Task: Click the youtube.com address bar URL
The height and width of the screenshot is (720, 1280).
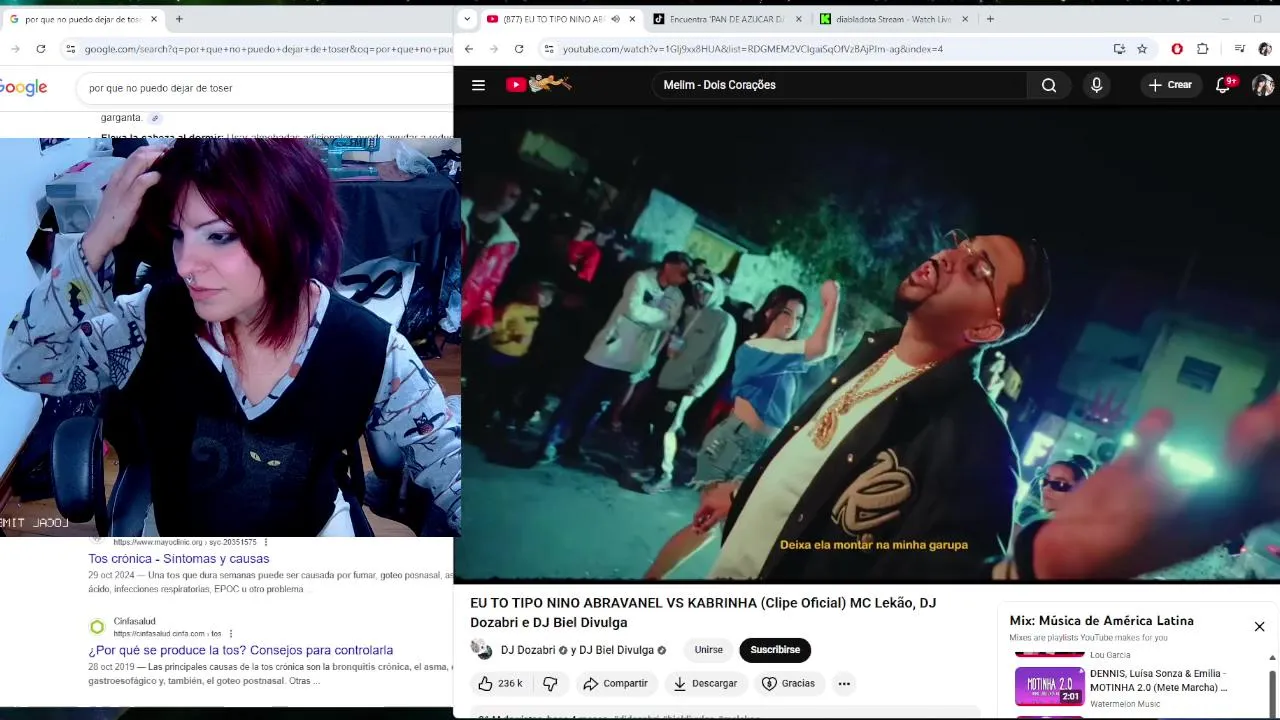Action: [752, 49]
